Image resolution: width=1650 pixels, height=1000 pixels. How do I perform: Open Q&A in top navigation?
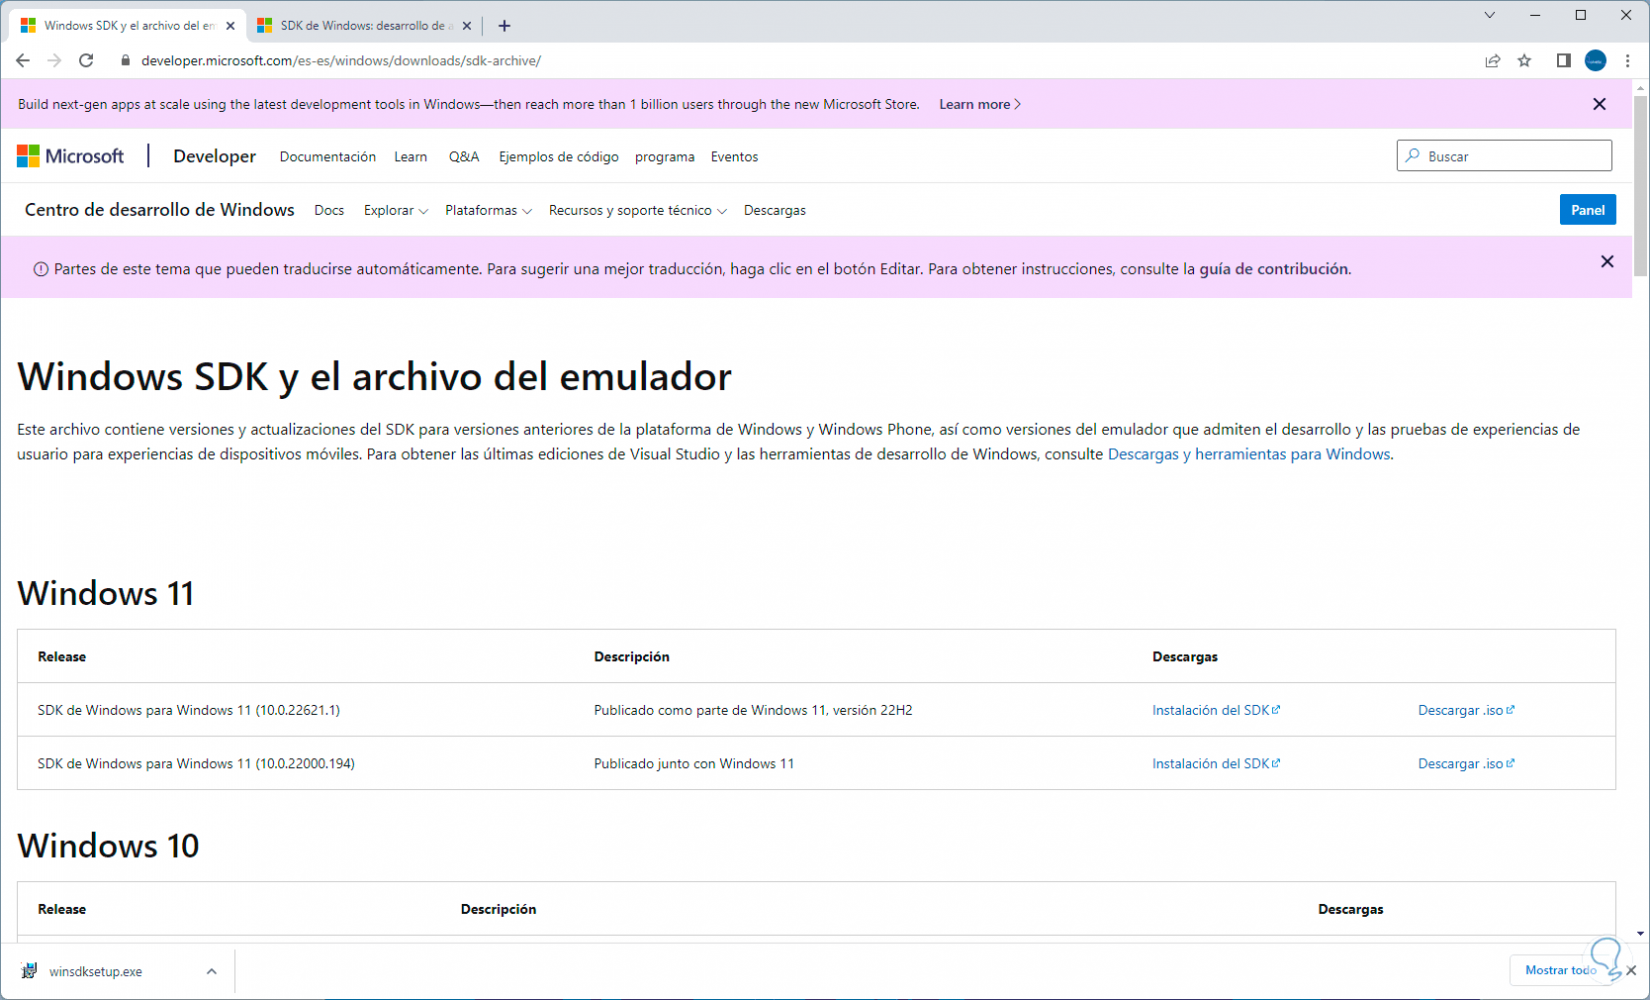tap(464, 157)
